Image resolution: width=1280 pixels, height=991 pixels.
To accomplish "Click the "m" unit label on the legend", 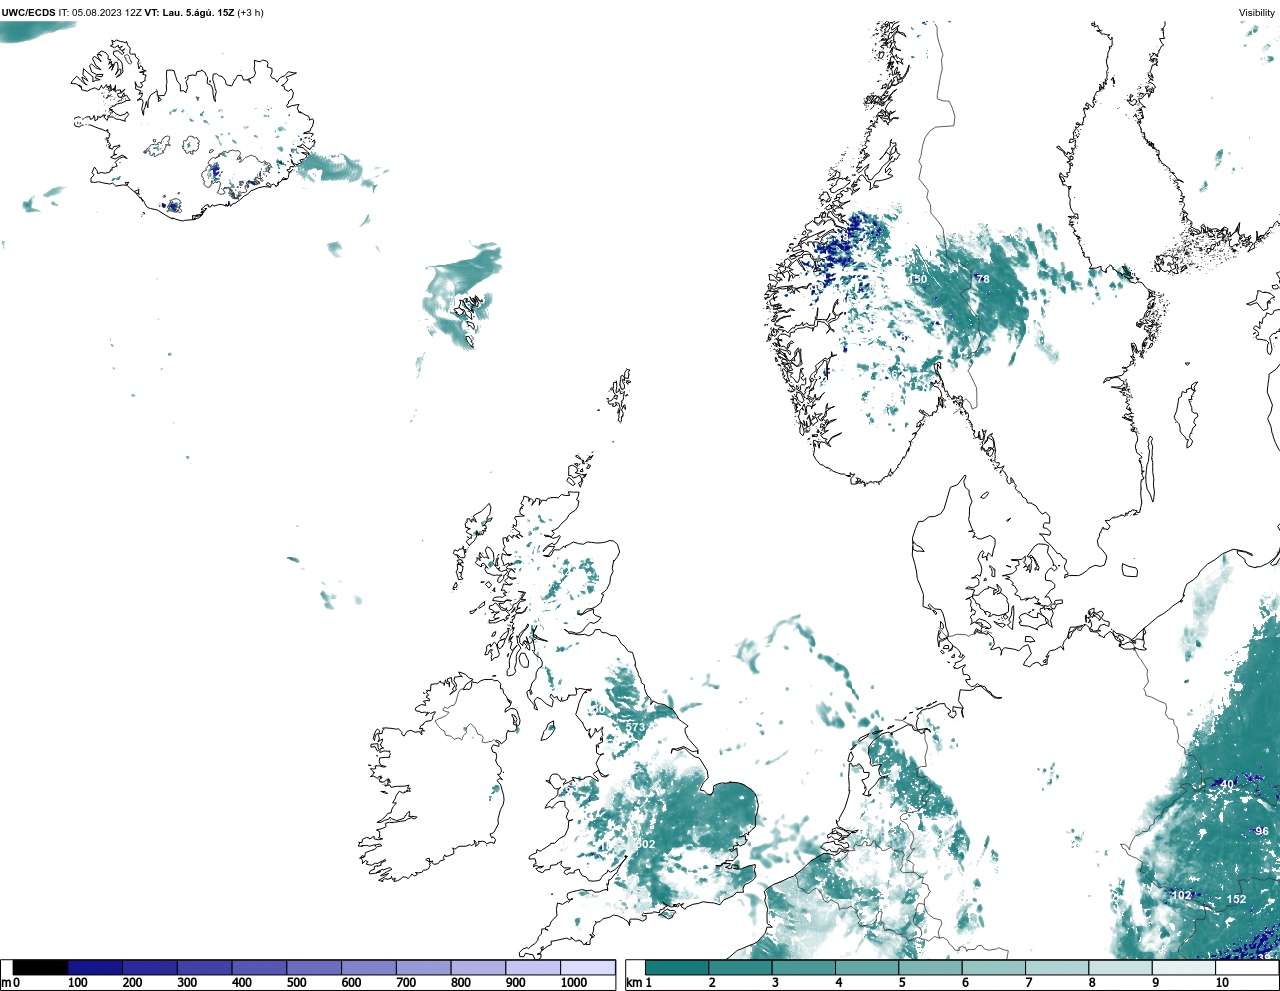I will click(x=6, y=983).
